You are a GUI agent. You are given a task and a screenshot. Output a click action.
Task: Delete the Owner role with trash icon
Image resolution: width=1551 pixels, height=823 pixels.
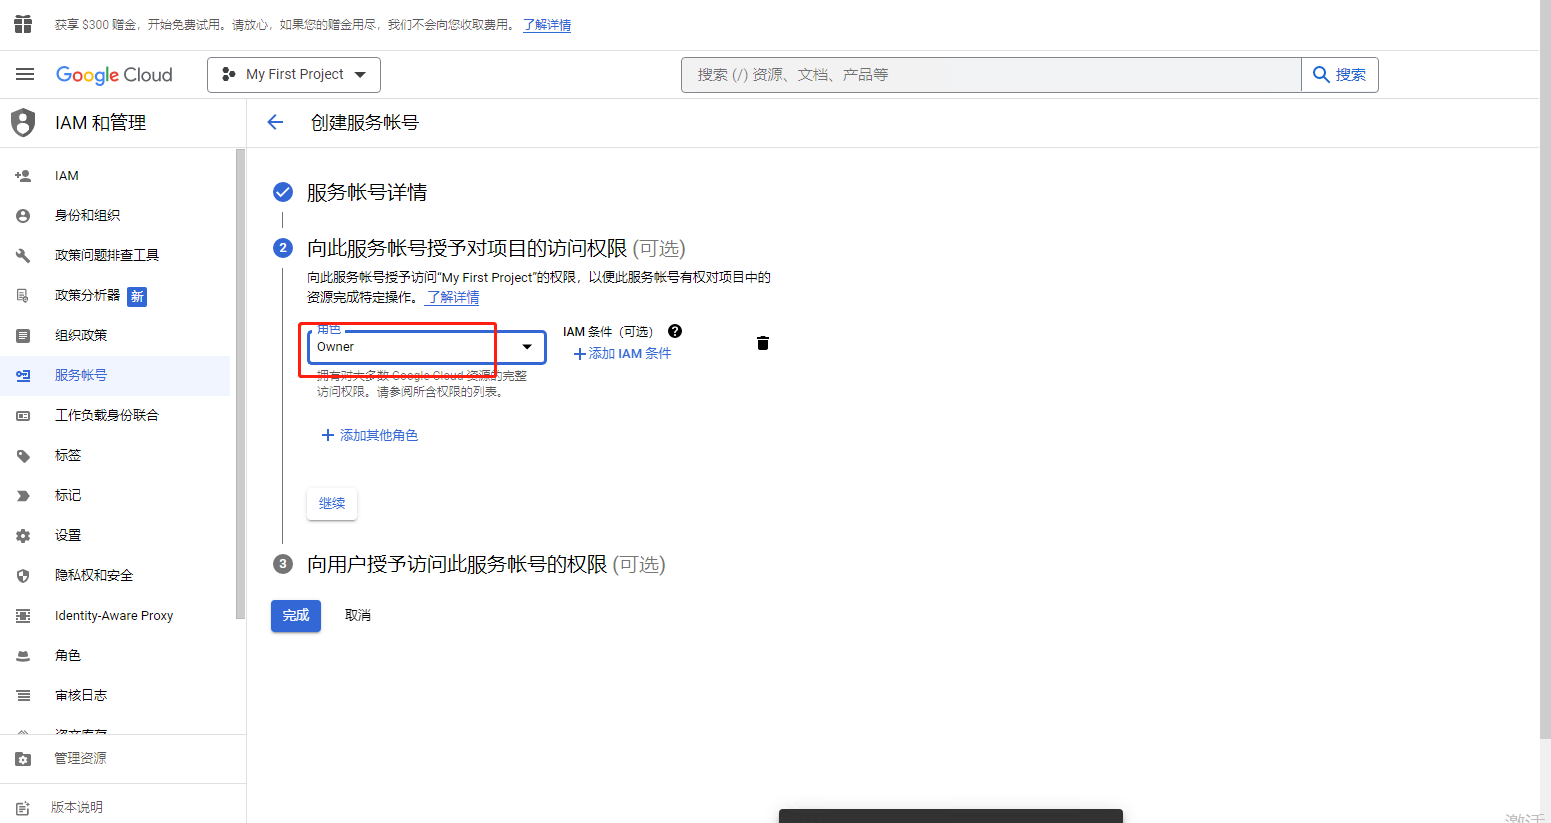(x=763, y=343)
